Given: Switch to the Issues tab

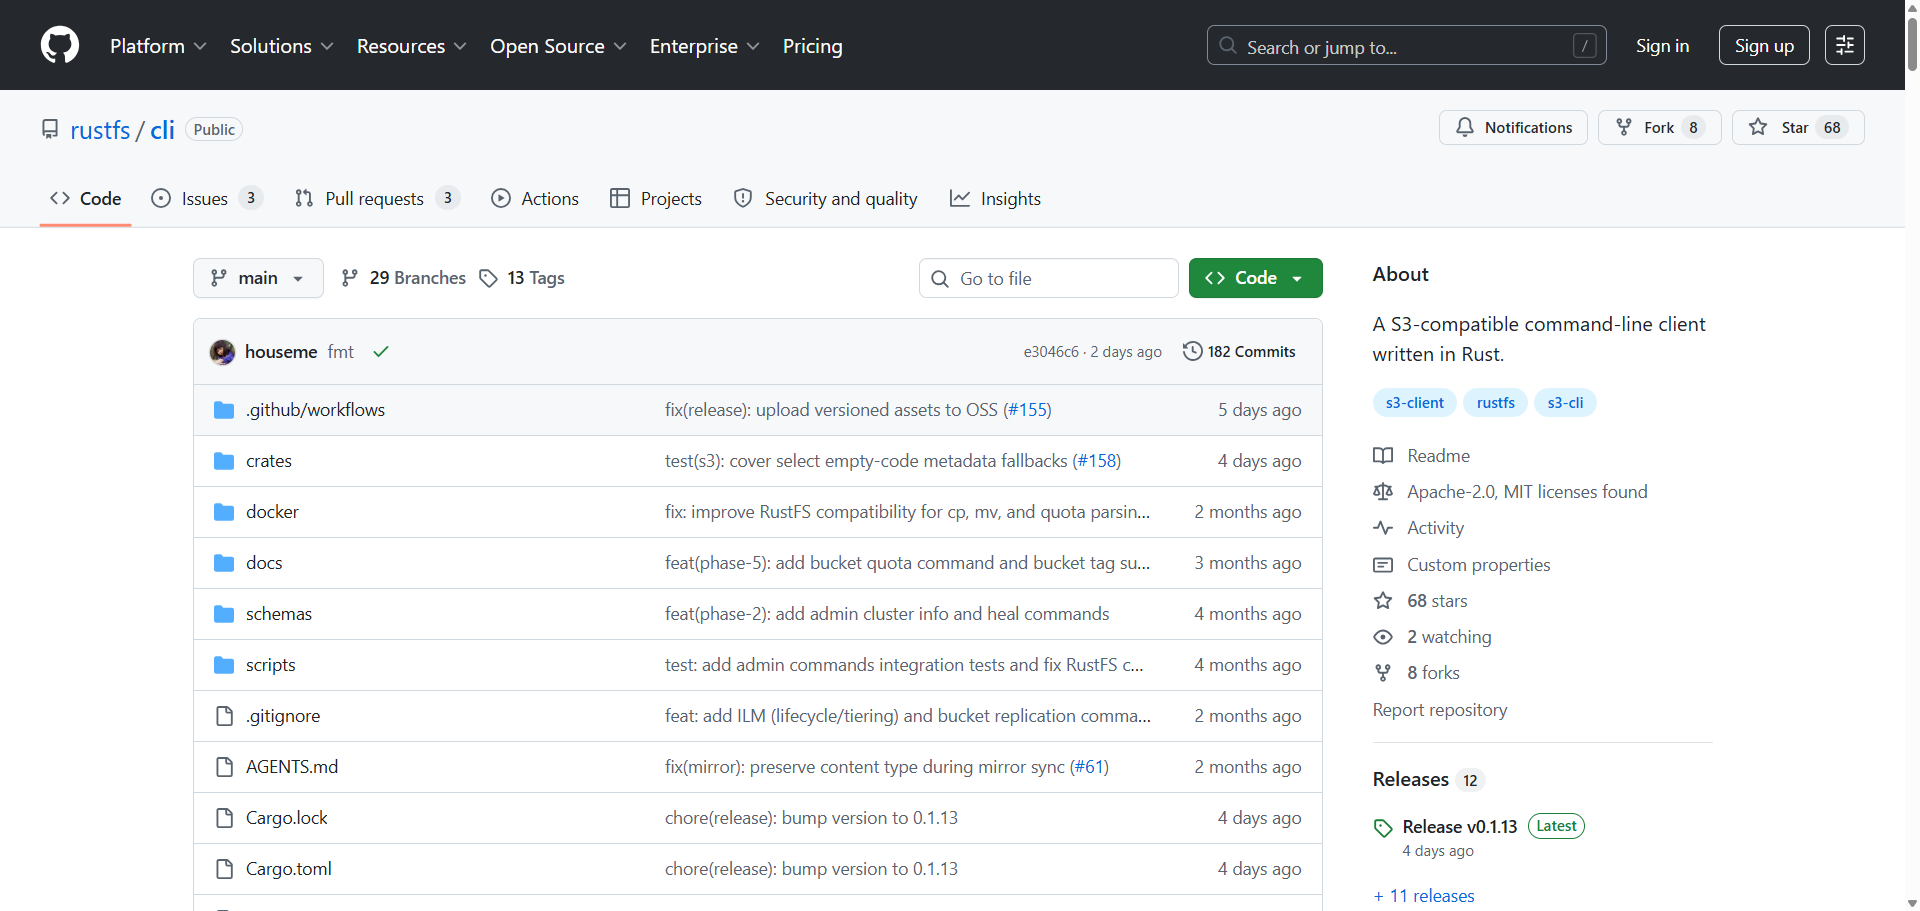Looking at the screenshot, I should (206, 199).
